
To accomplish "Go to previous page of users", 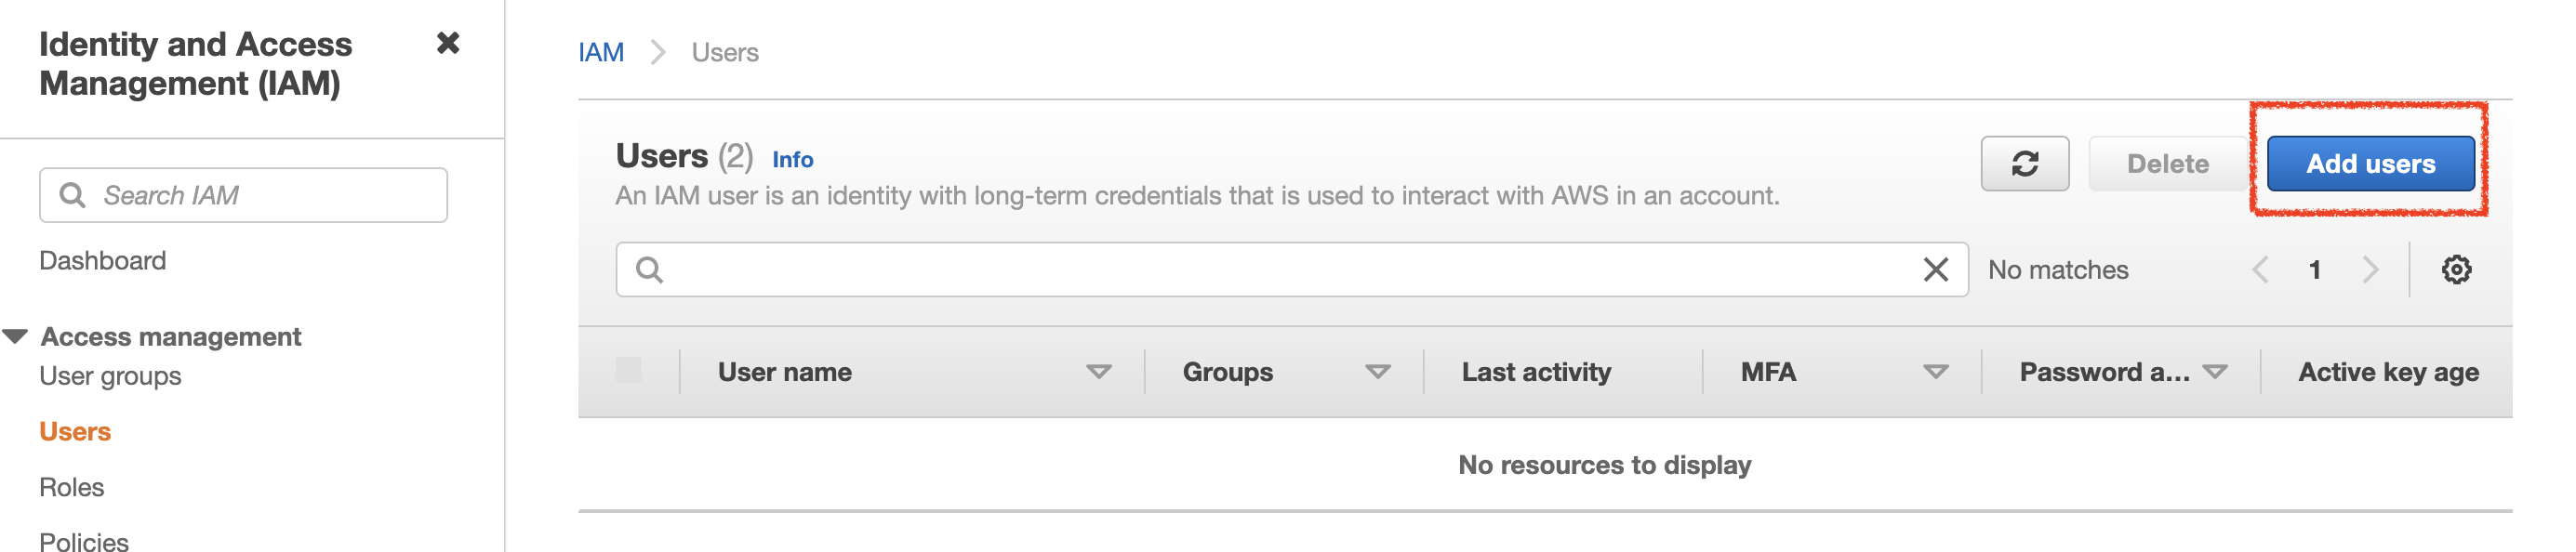I will [x=2260, y=269].
